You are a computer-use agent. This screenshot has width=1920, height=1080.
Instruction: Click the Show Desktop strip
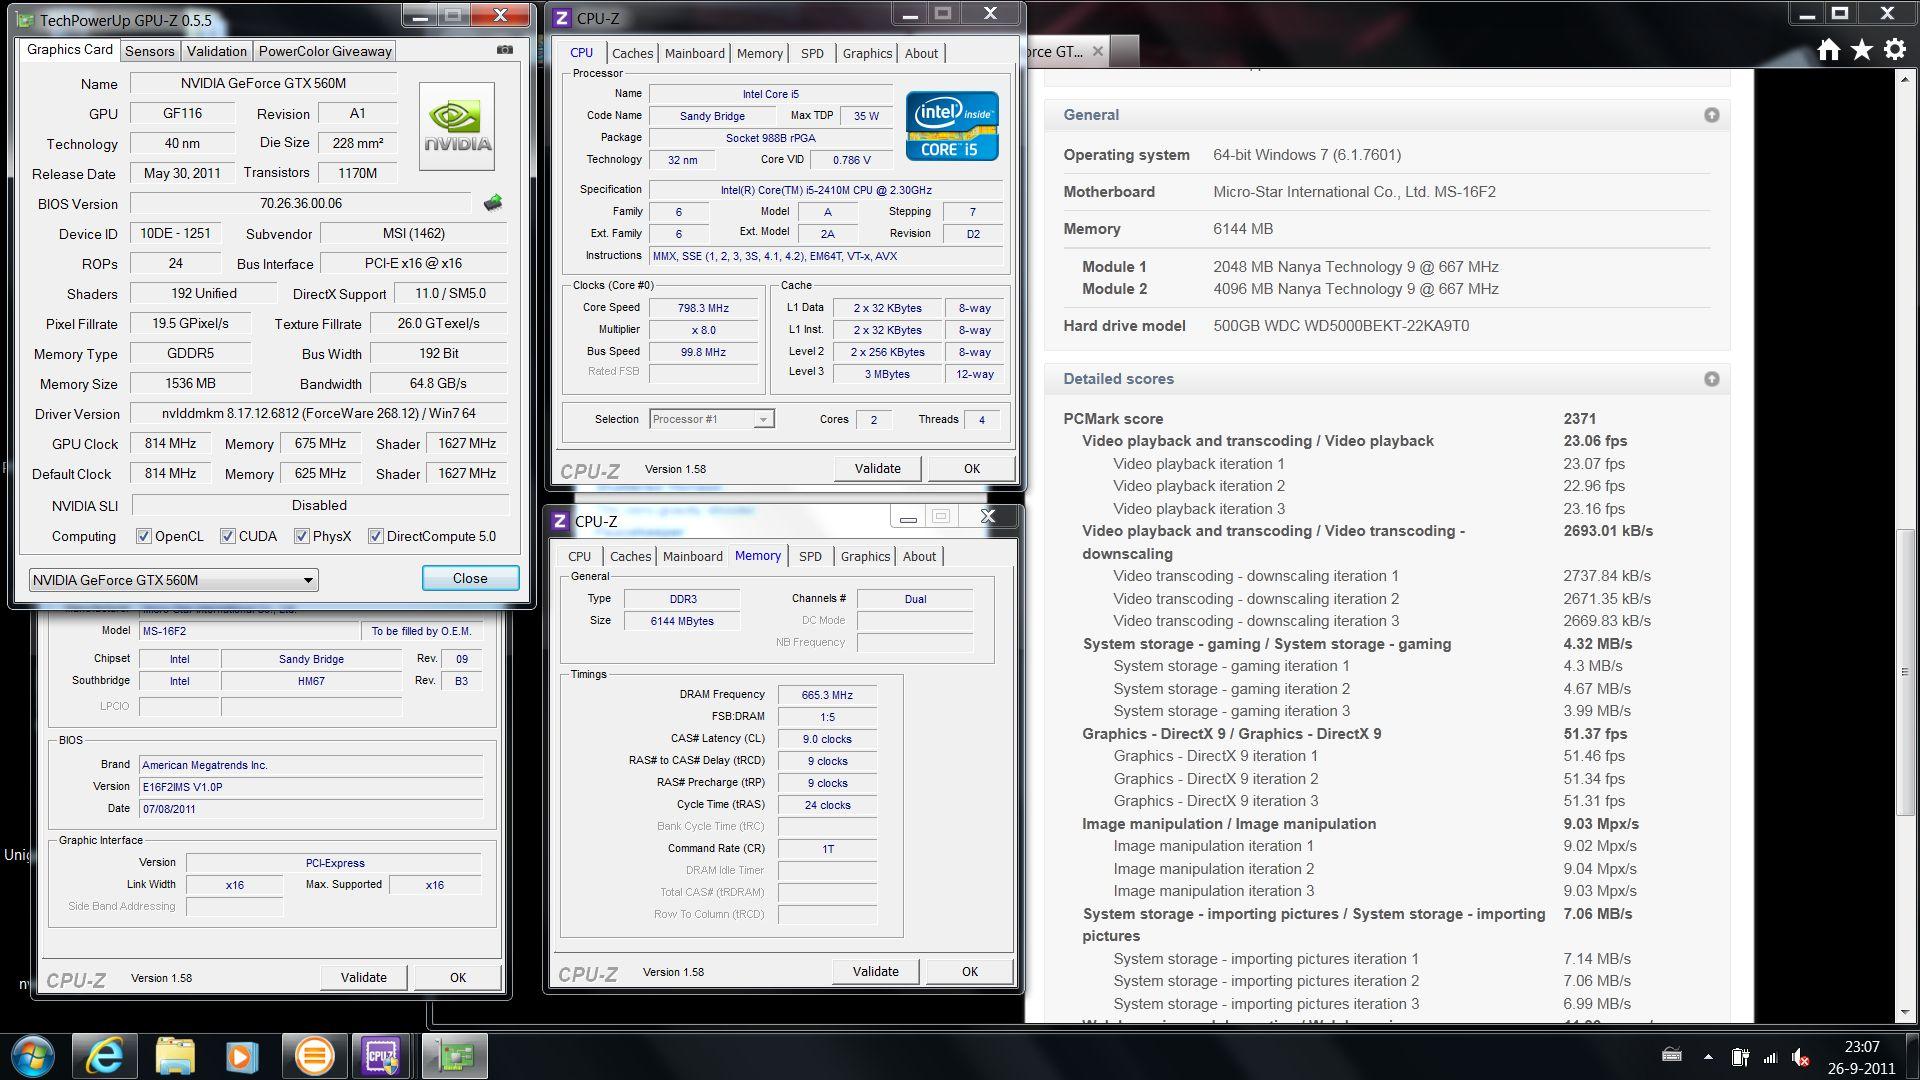[1912, 1056]
